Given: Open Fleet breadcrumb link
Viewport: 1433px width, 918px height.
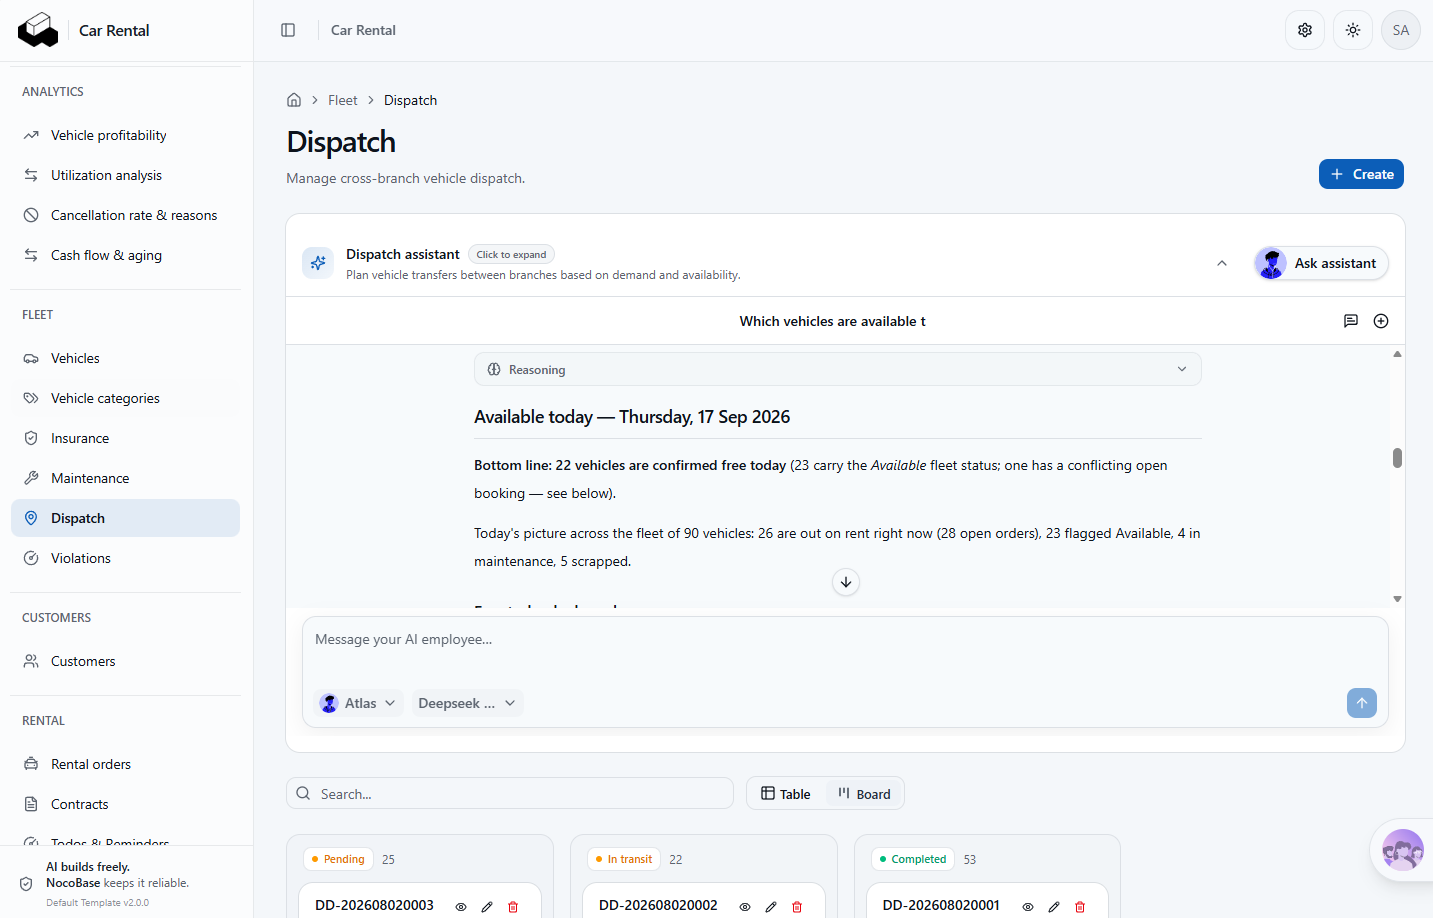Looking at the screenshot, I should tap(342, 100).
